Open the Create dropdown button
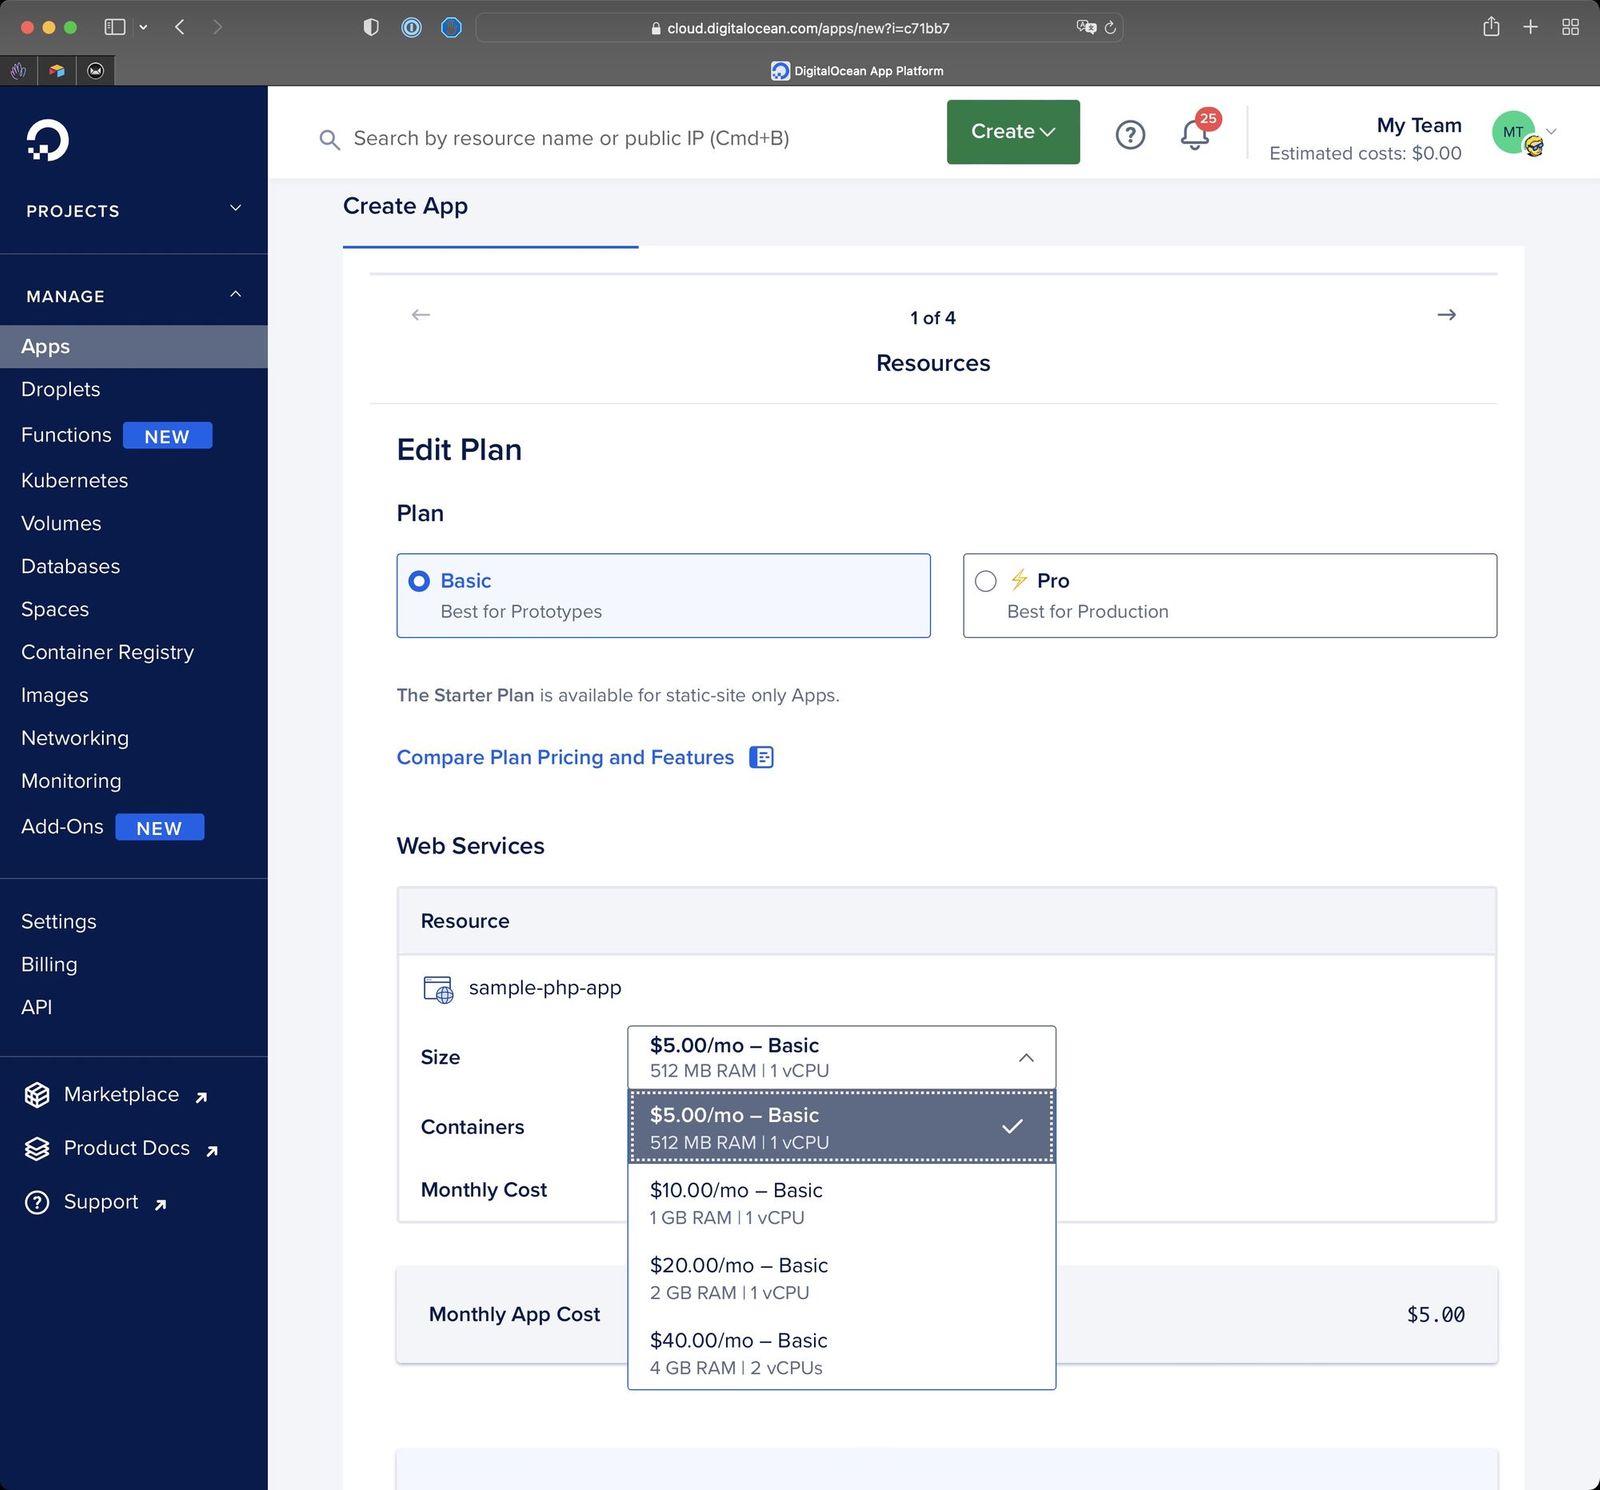 click(x=1012, y=132)
